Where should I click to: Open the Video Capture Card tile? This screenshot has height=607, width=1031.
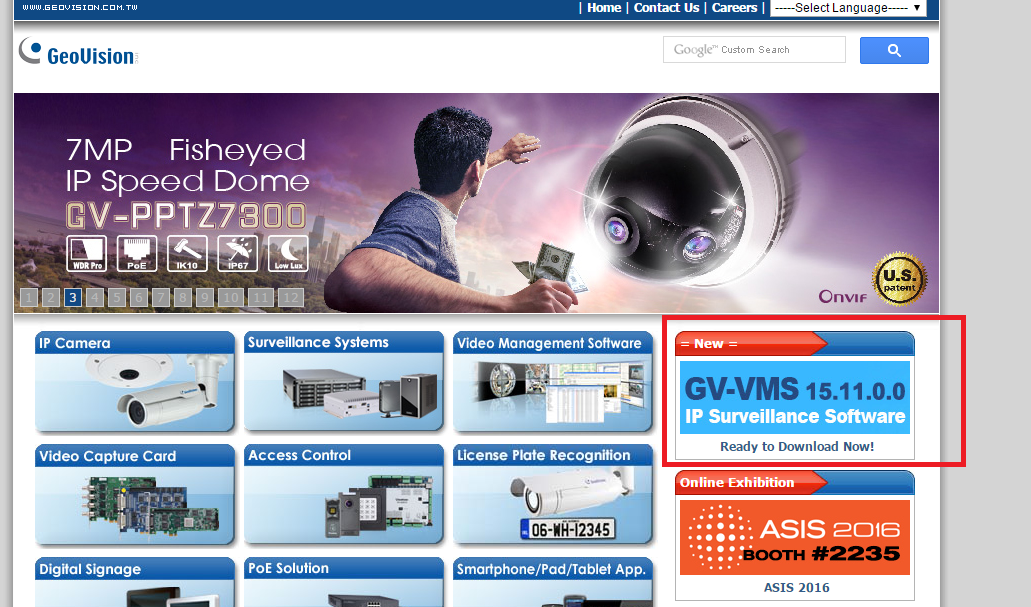[135, 495]
